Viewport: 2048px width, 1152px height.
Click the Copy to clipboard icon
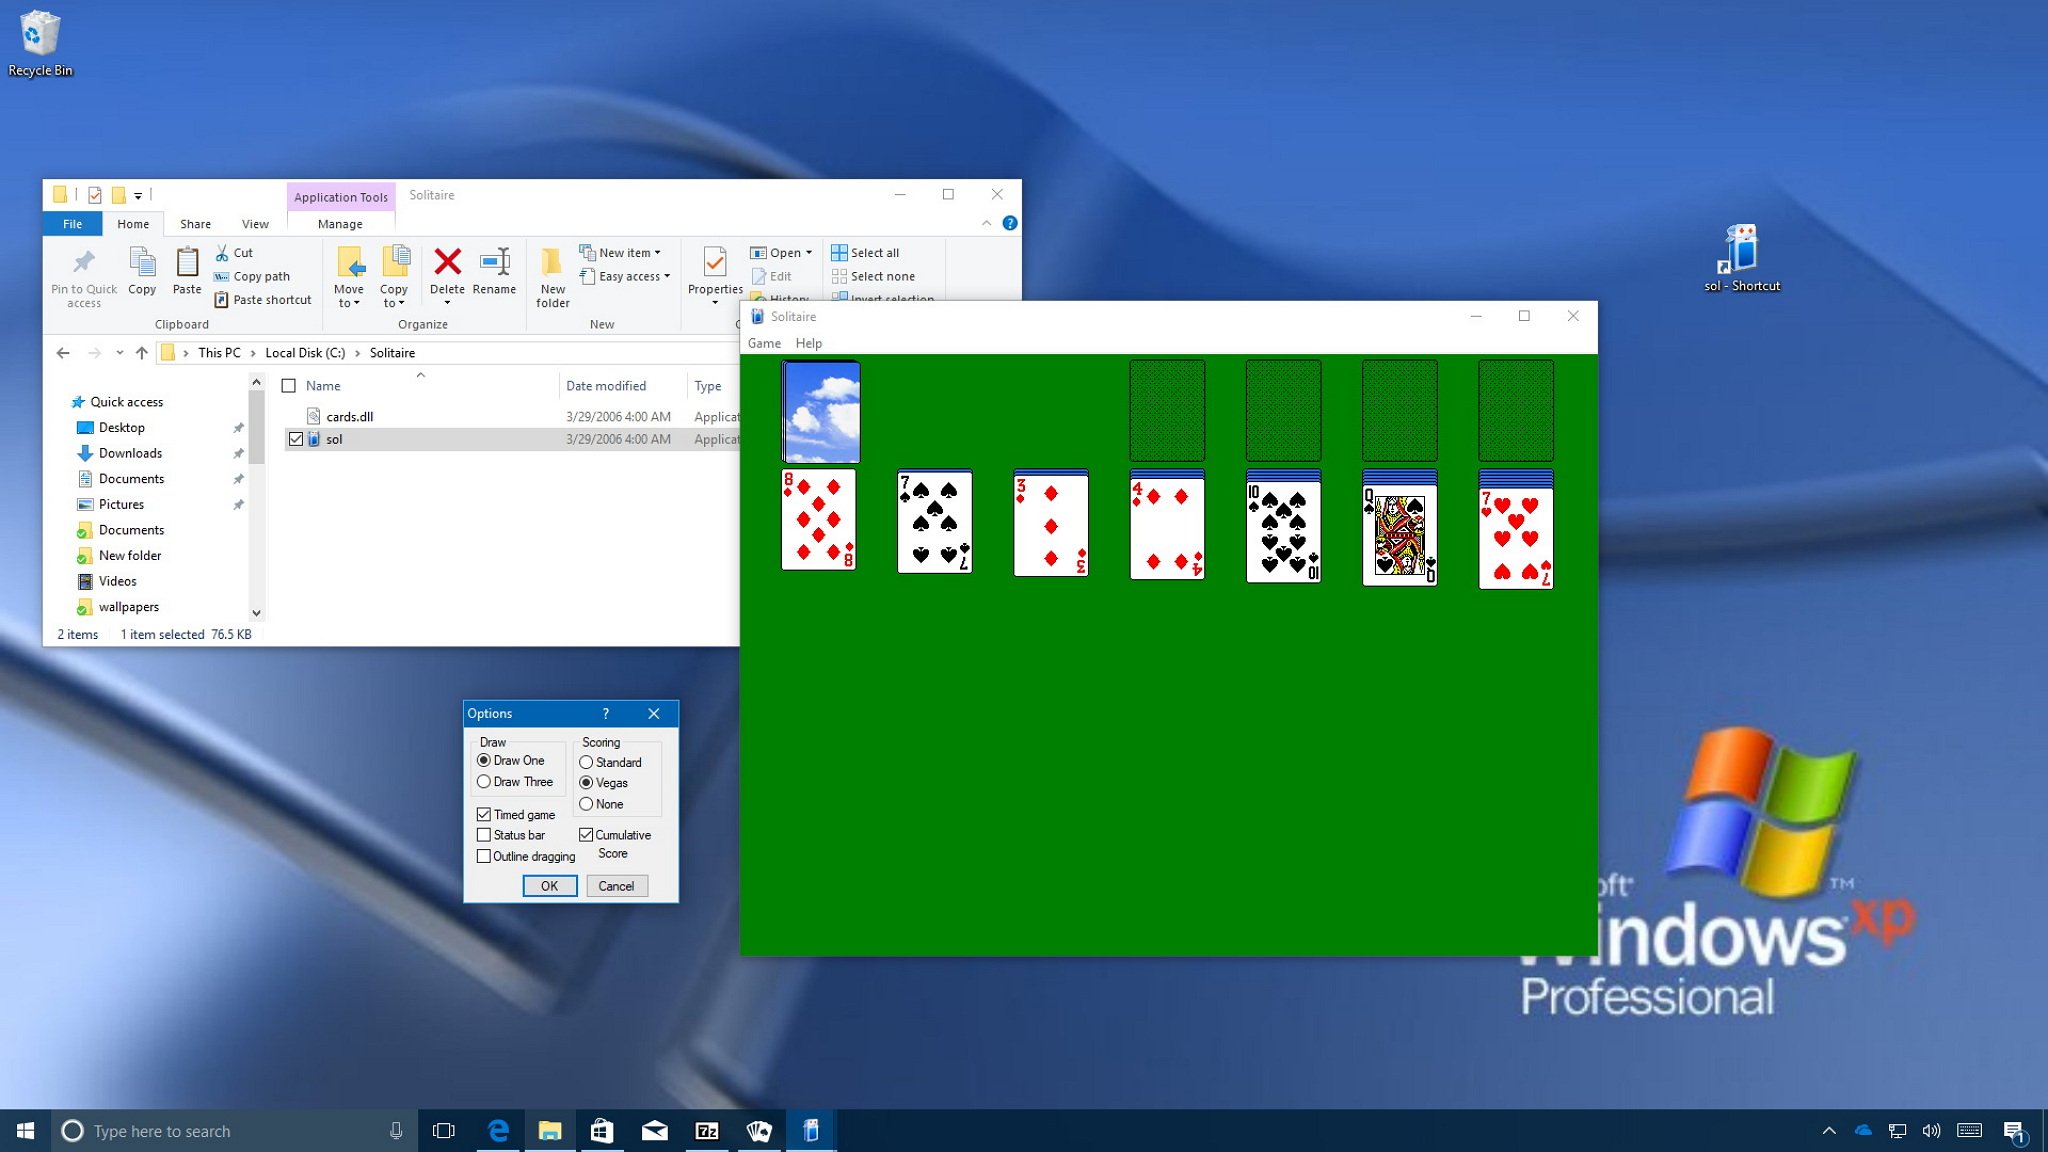[x=141, y=270]
